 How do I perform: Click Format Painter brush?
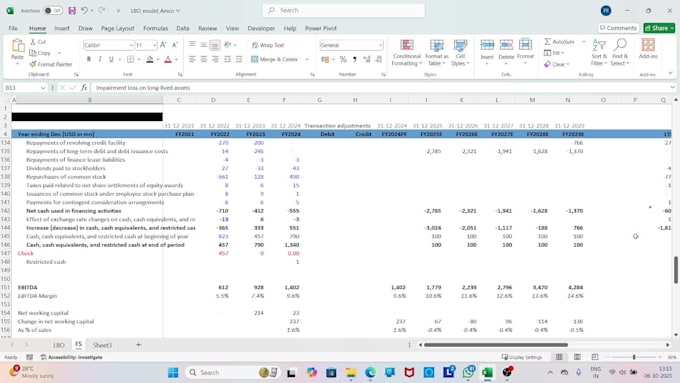(x=51, y=64)
